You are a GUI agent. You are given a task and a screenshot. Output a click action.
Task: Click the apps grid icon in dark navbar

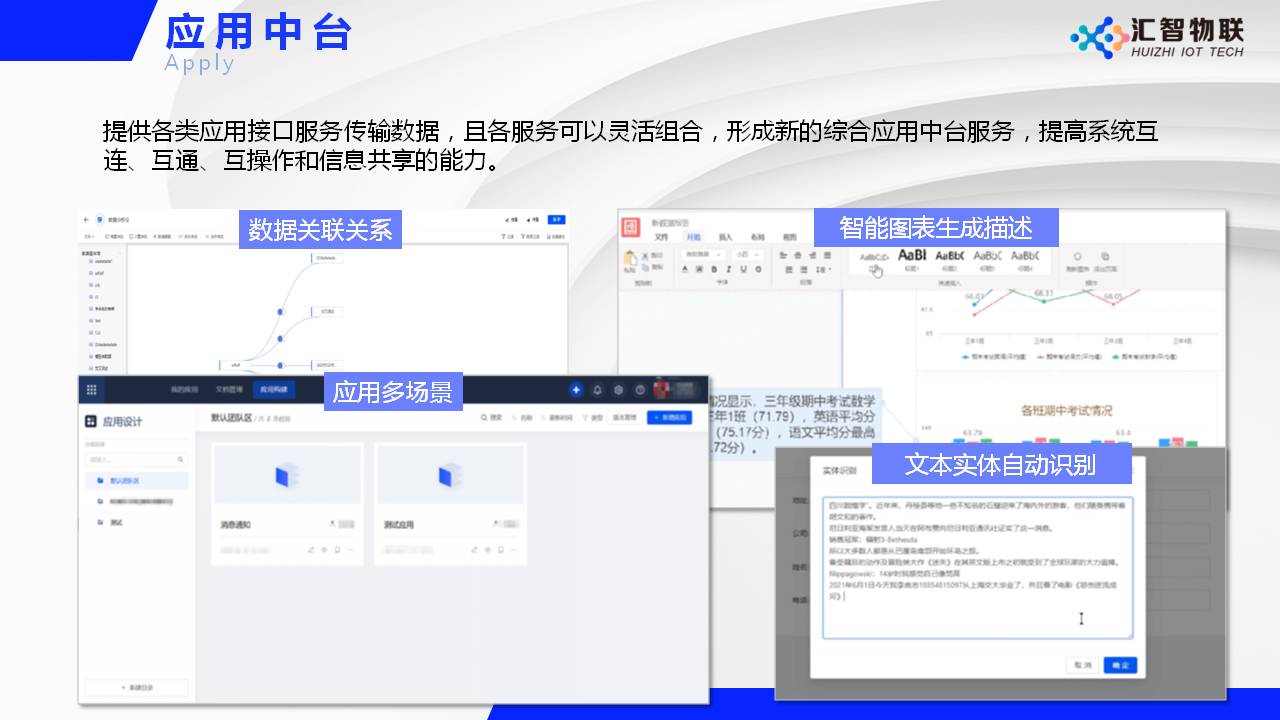point(92,390)
